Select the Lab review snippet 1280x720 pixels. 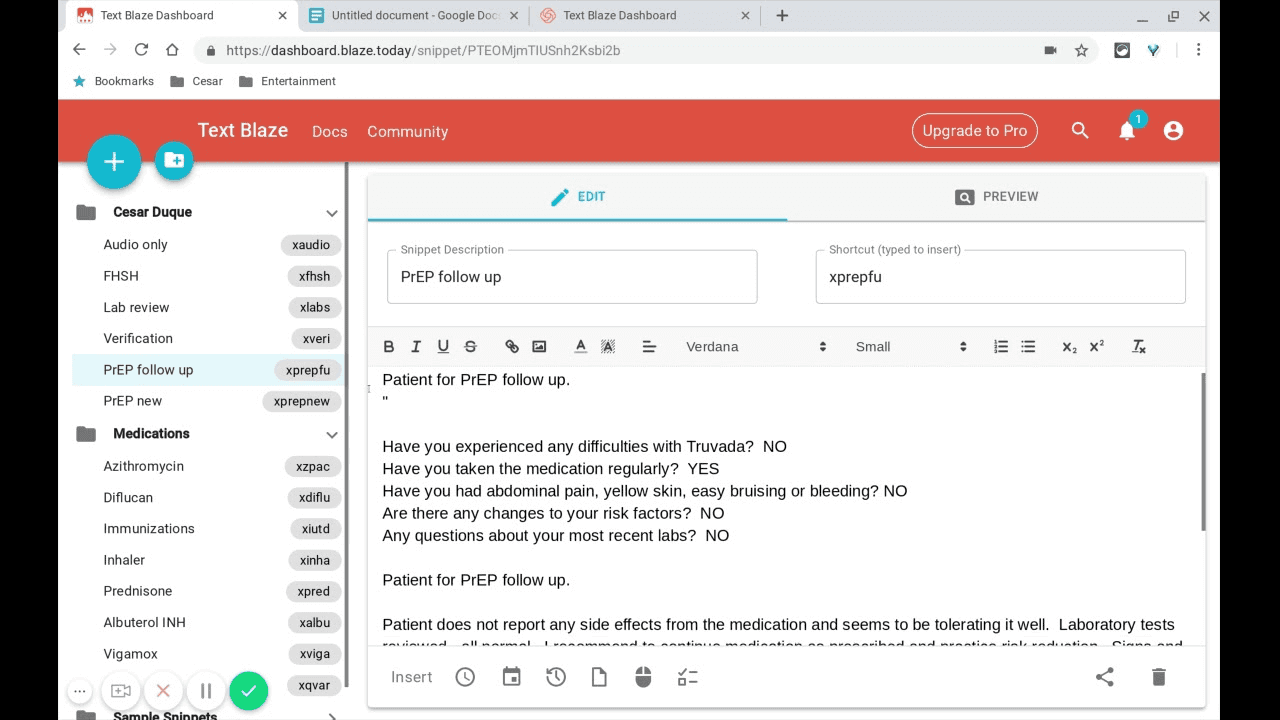pyautogui.click(x=208, y=307)
